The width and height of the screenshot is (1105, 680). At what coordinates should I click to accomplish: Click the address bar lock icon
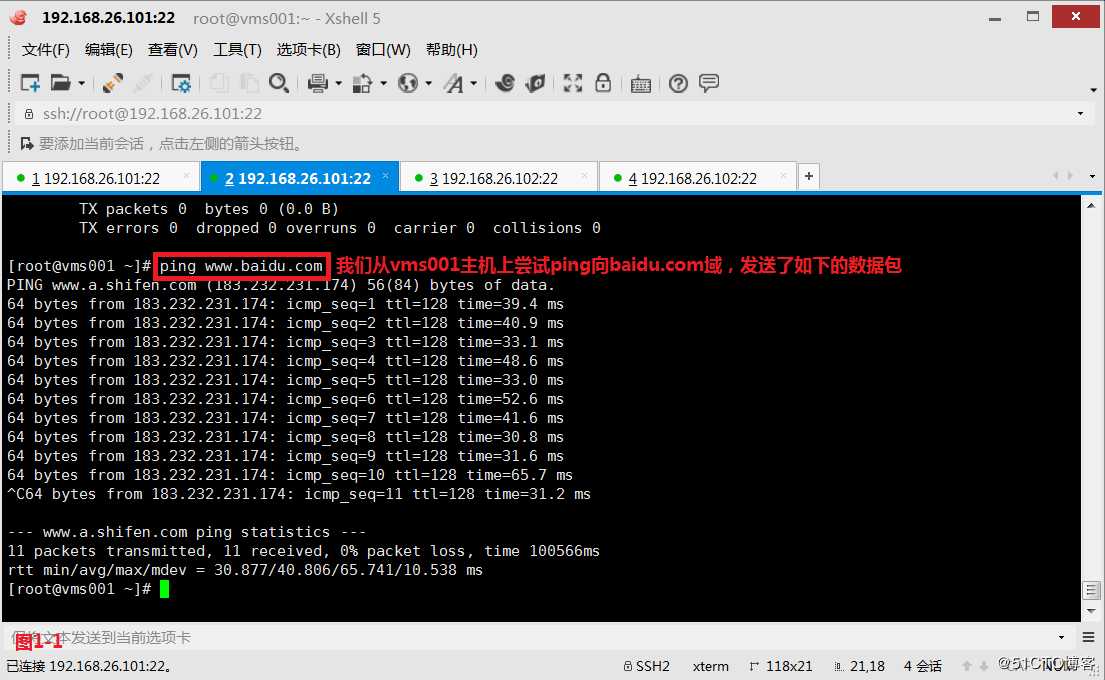[29, 113]
